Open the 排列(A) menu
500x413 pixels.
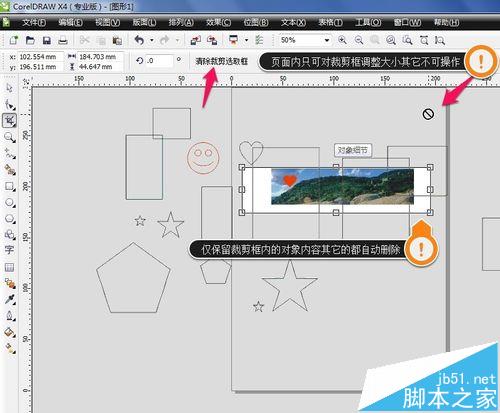tap(181, 22)
